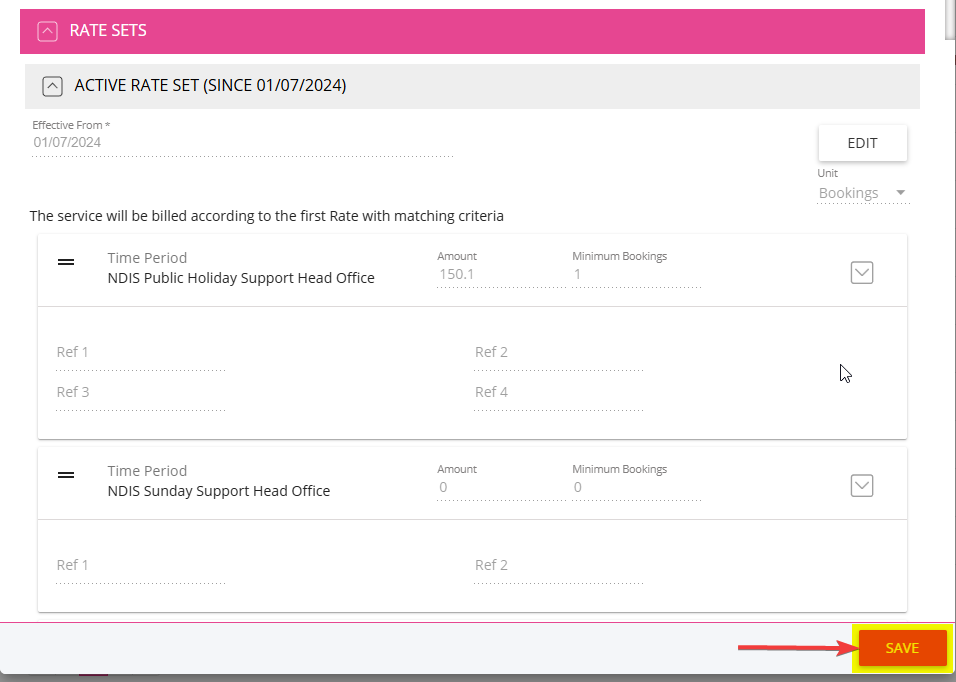This screenshot has width=956, height=682.
Task: Focus Sunday Support Minimum Bookings field
Action: coord(636,488)
